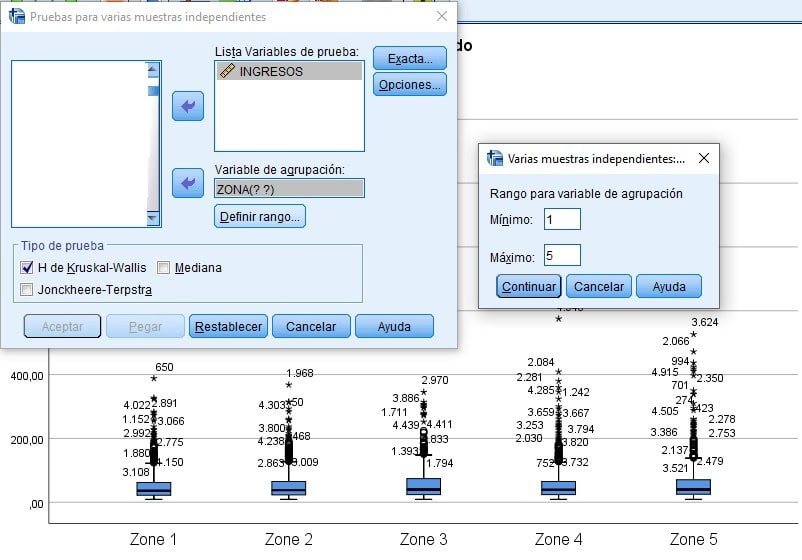The width and height of the screenshot is (802, 560).
Task: Click the upper blue arrow transfer button
Action: 187,105
